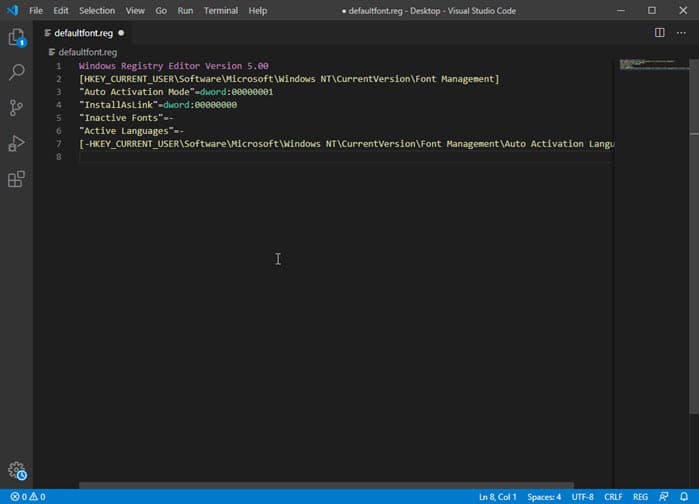Split the editor to the right

[659, 33]
